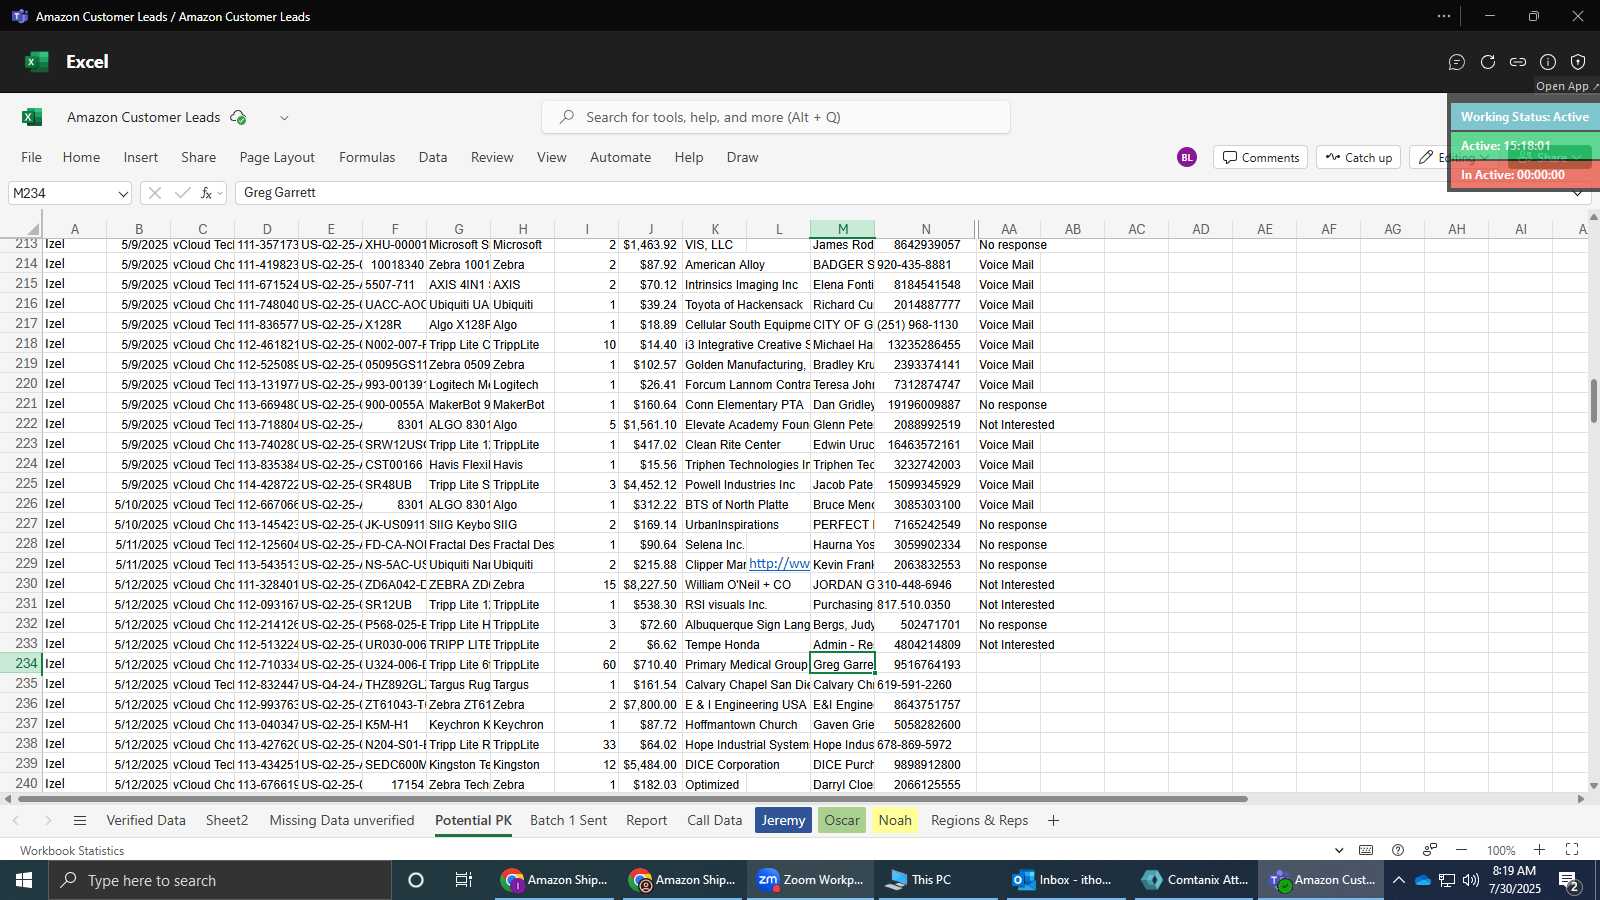Image resolution: width=1600 pixels, height=900 pixels.
Task: Expand the file name dropdown chevron
Action: 284,118
